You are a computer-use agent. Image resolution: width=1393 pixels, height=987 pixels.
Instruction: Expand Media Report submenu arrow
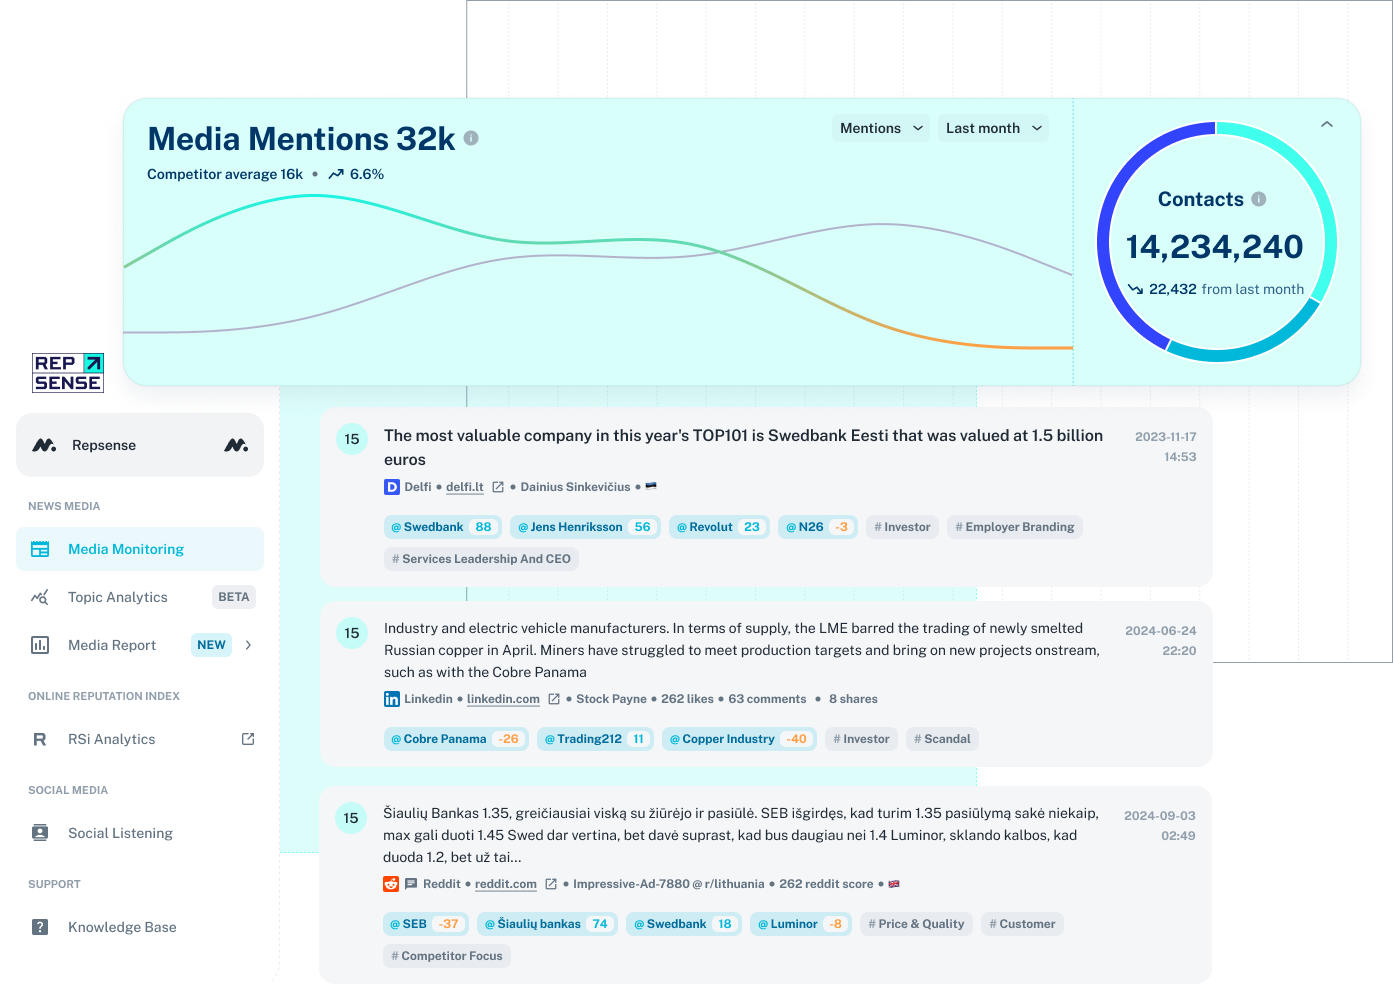point(248,645)
